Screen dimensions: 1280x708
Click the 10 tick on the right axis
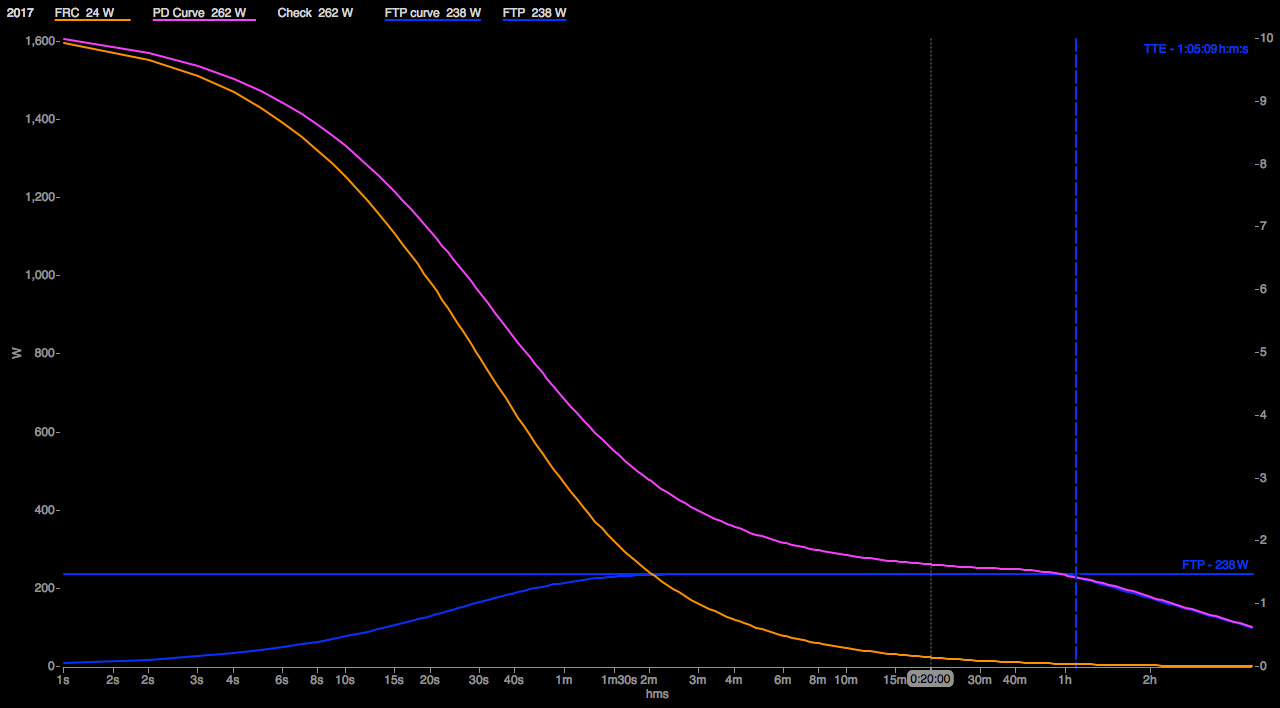[x=1264, y=38]
